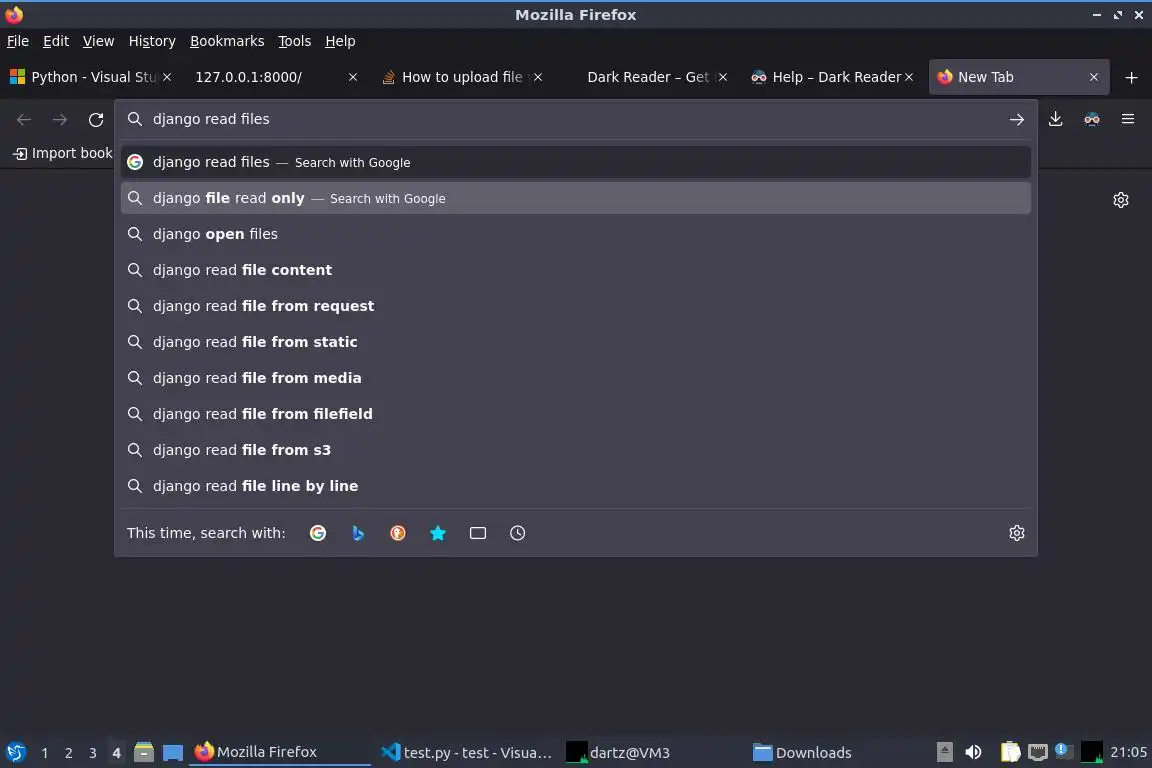Open the Help menu
The width and height of the screenshot is (1152, 768).
click(x=340, y=41)
